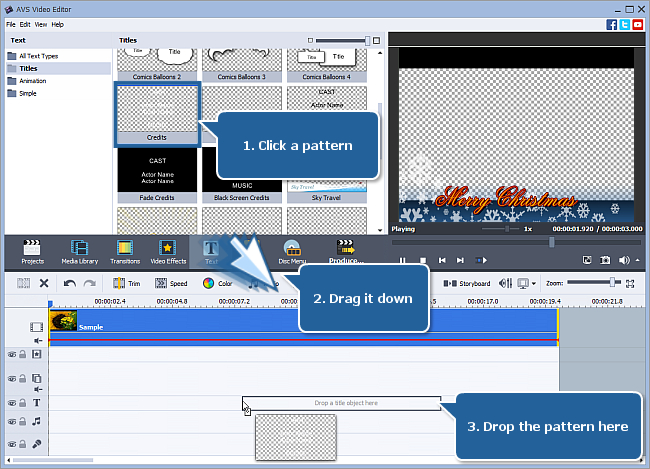Open the preview display dropdown arrow
The image size is (650, 469).
[534, 284]
